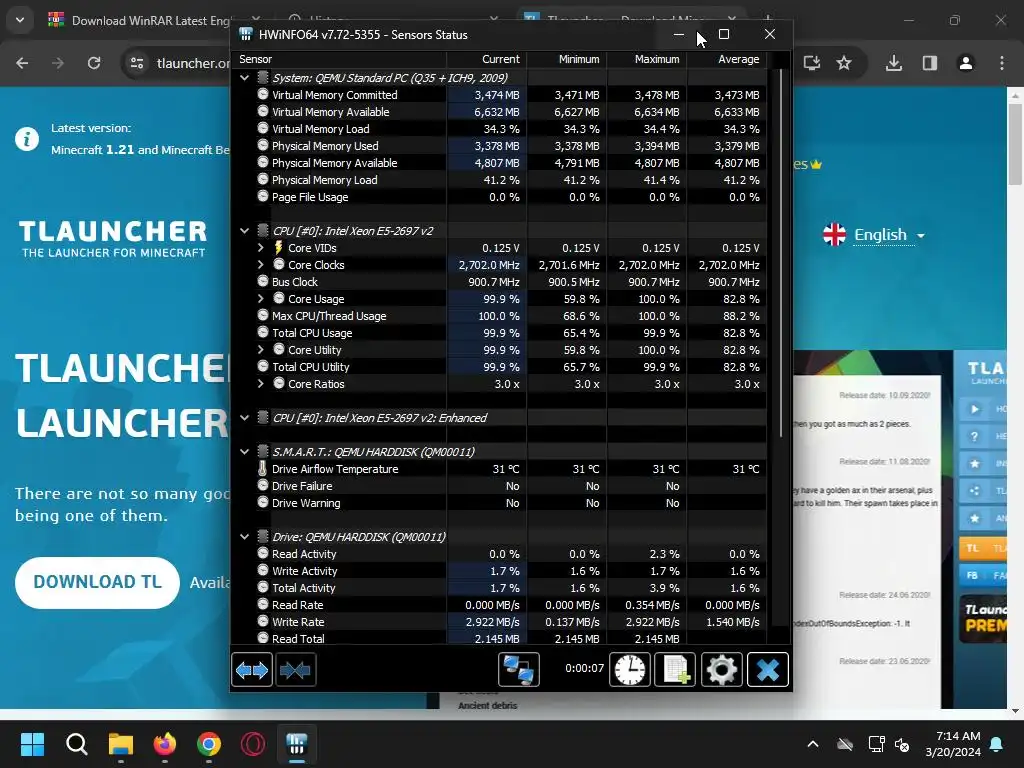Switch to Download WinRAR tab

click(x=152, y=20)
